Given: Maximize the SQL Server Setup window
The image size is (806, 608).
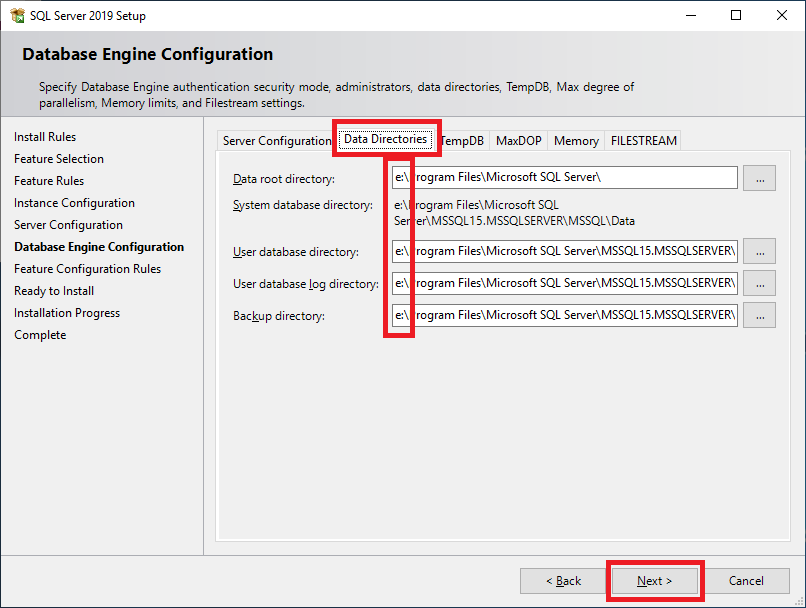Looking at the screenshot, I should tap(736, 15).
